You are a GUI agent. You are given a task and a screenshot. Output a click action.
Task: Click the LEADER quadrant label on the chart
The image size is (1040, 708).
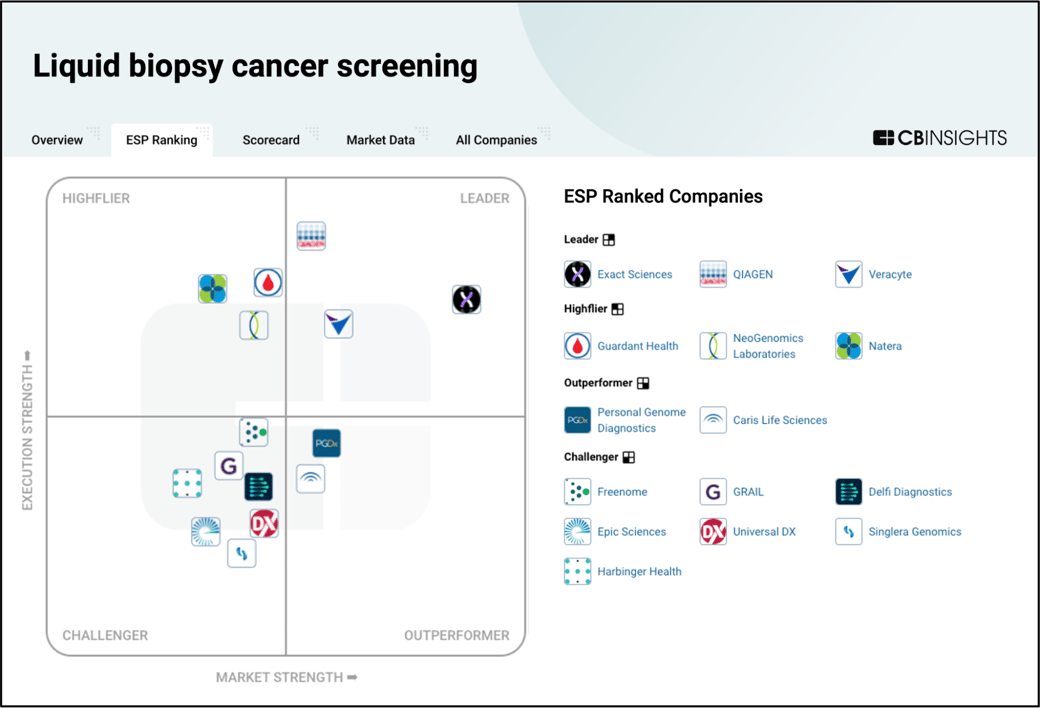485,198
